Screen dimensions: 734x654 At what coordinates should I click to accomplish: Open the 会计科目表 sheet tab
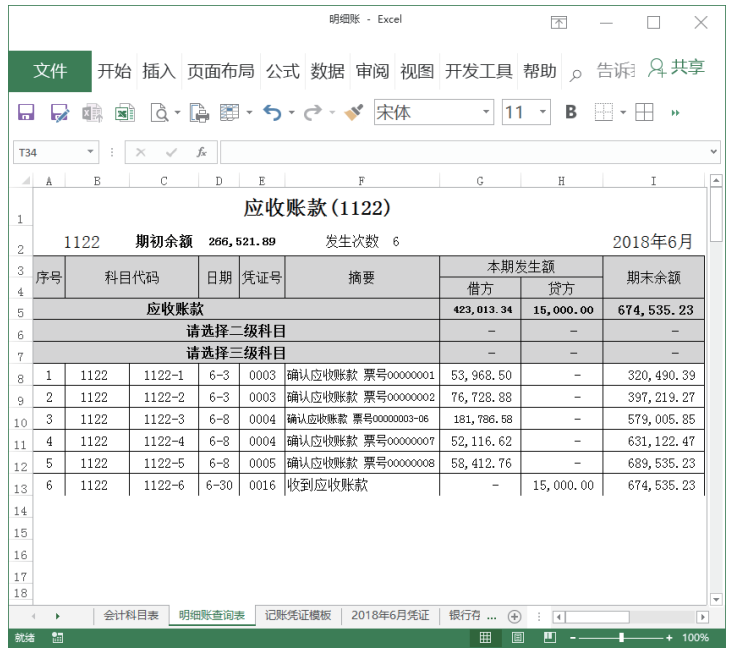pyautogui.click(x=131, y=615)
